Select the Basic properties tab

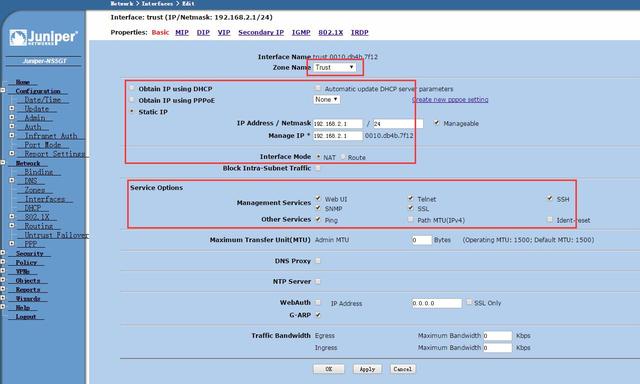click(x=160, y=32)
